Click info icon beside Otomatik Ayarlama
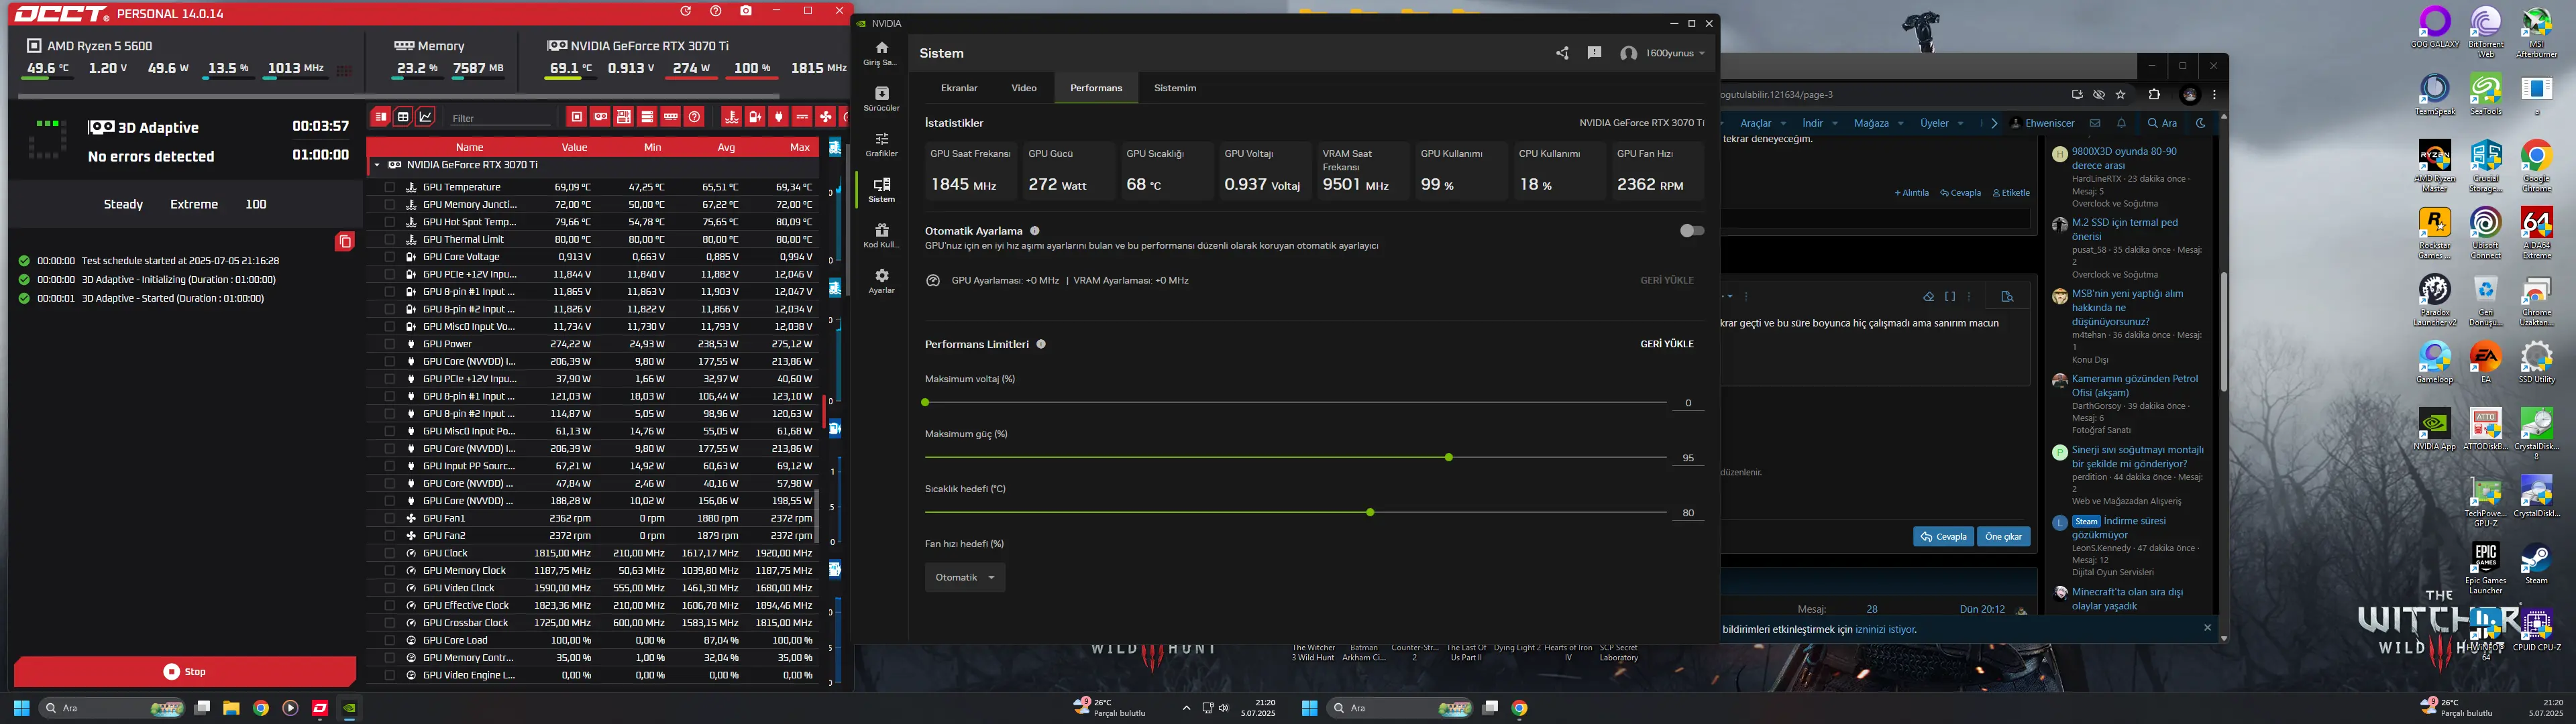This screenshot has height=724, width=2576. click(x=1034, y=231)
